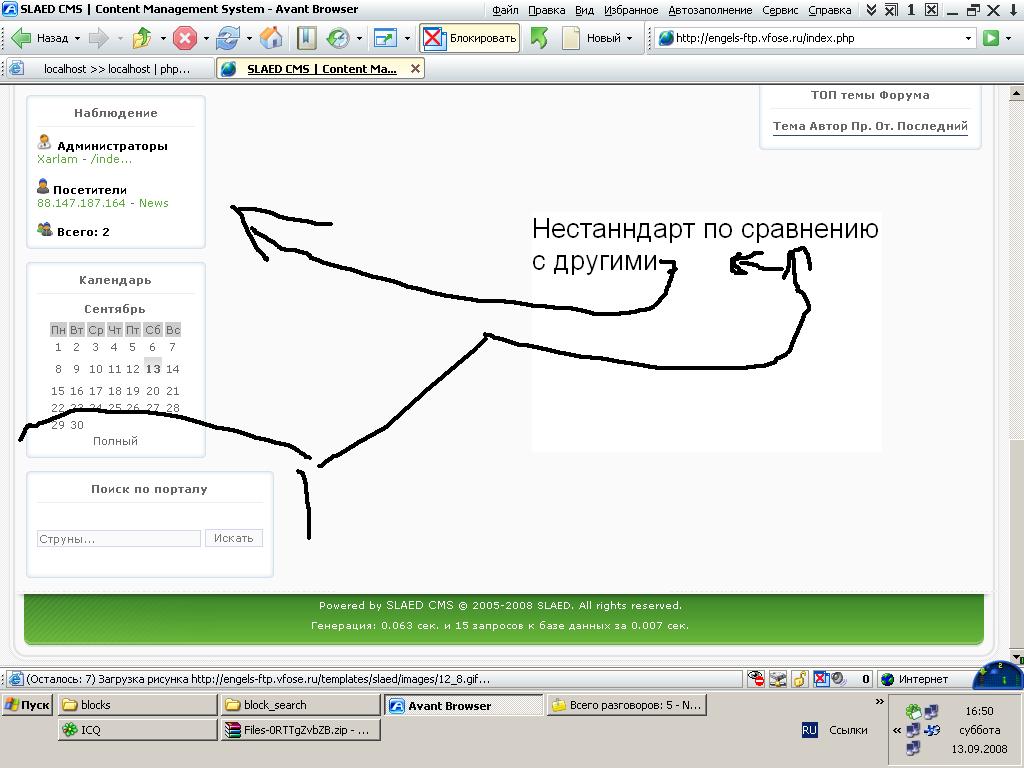Click the portal search input field
Image resolution: width=1024 pixels, height=768 pixels.
tap(119, 539)
